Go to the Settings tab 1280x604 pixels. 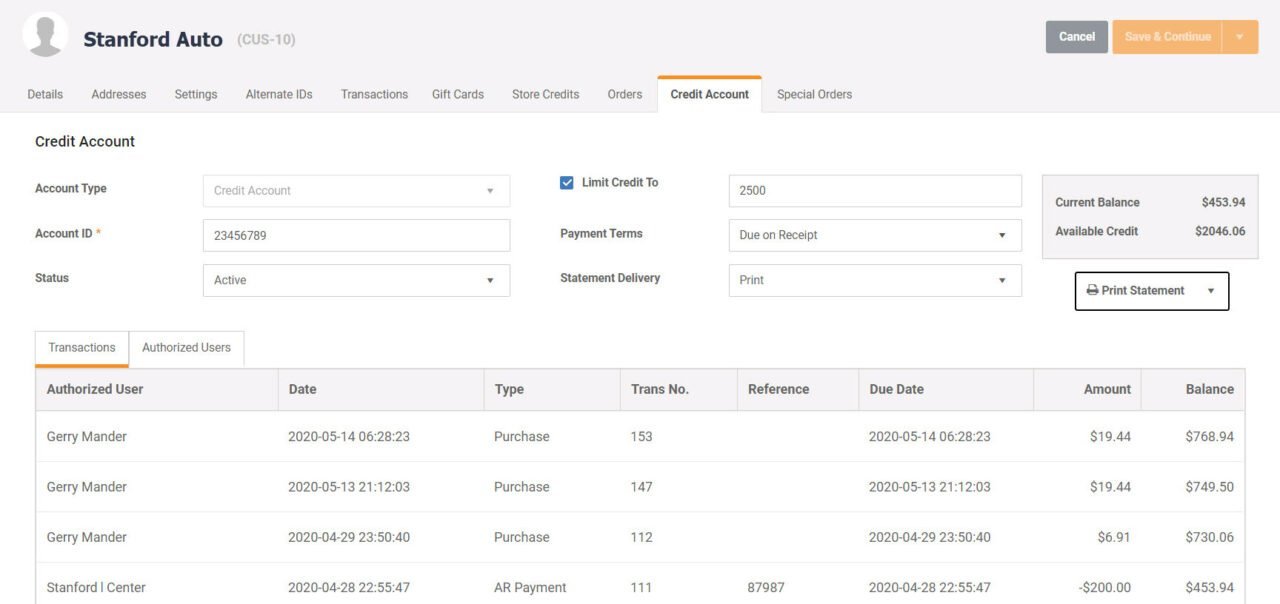[x=196, y=94]
